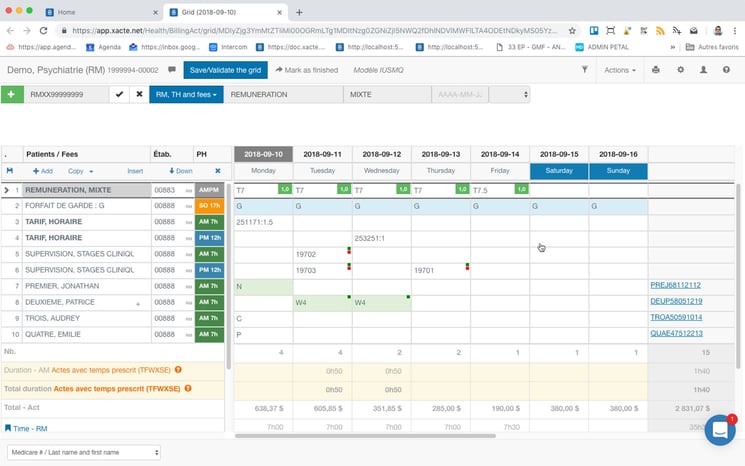Click Insert in the grid toolbar

(x=135, y=171)
